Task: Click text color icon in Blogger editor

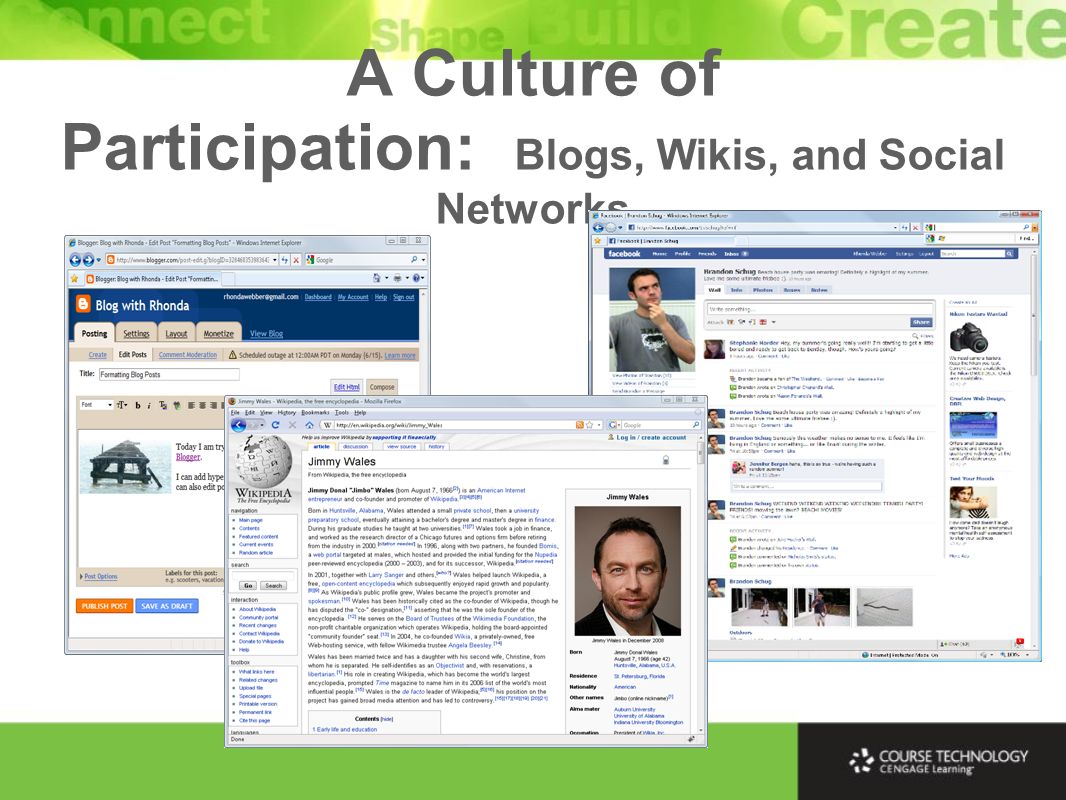Action: (x=163, y=405)
